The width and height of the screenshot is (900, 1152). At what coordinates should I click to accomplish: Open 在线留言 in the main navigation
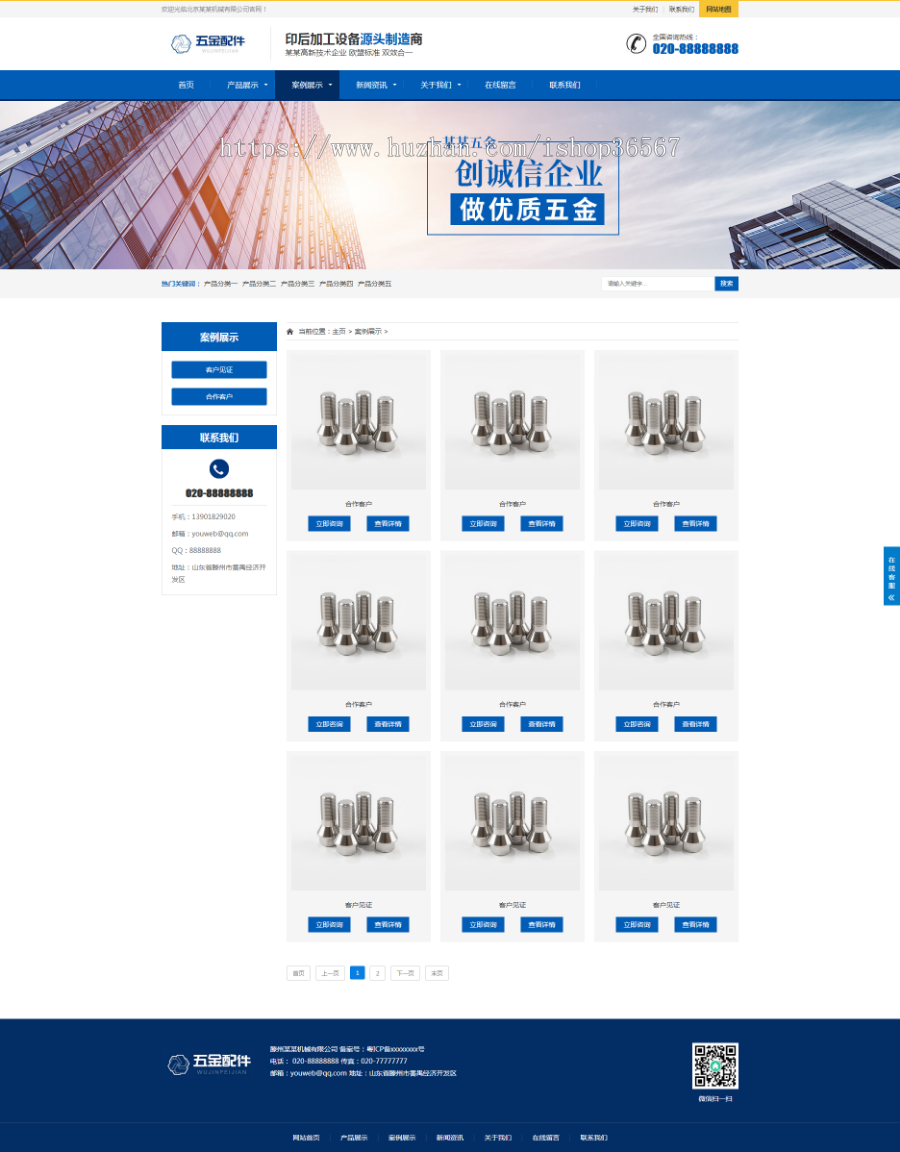pos(500,85)
